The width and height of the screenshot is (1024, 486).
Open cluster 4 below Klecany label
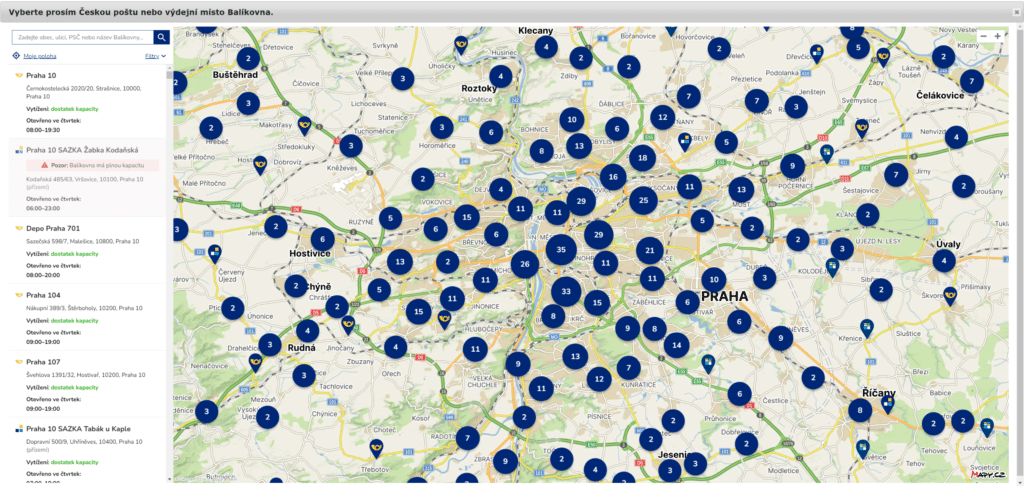[546, 47]
